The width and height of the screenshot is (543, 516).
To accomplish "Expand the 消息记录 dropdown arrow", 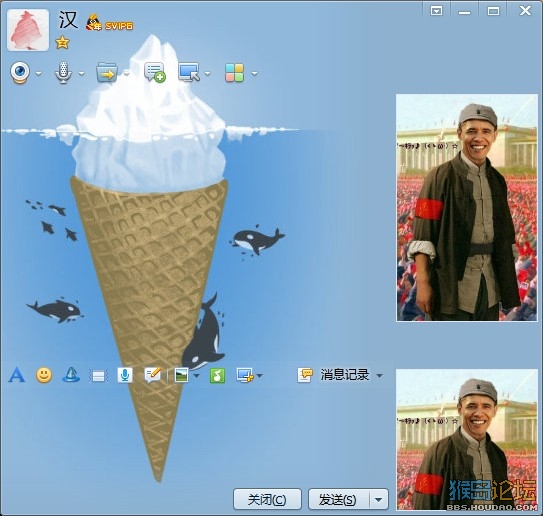I will (x=380, y=375).
